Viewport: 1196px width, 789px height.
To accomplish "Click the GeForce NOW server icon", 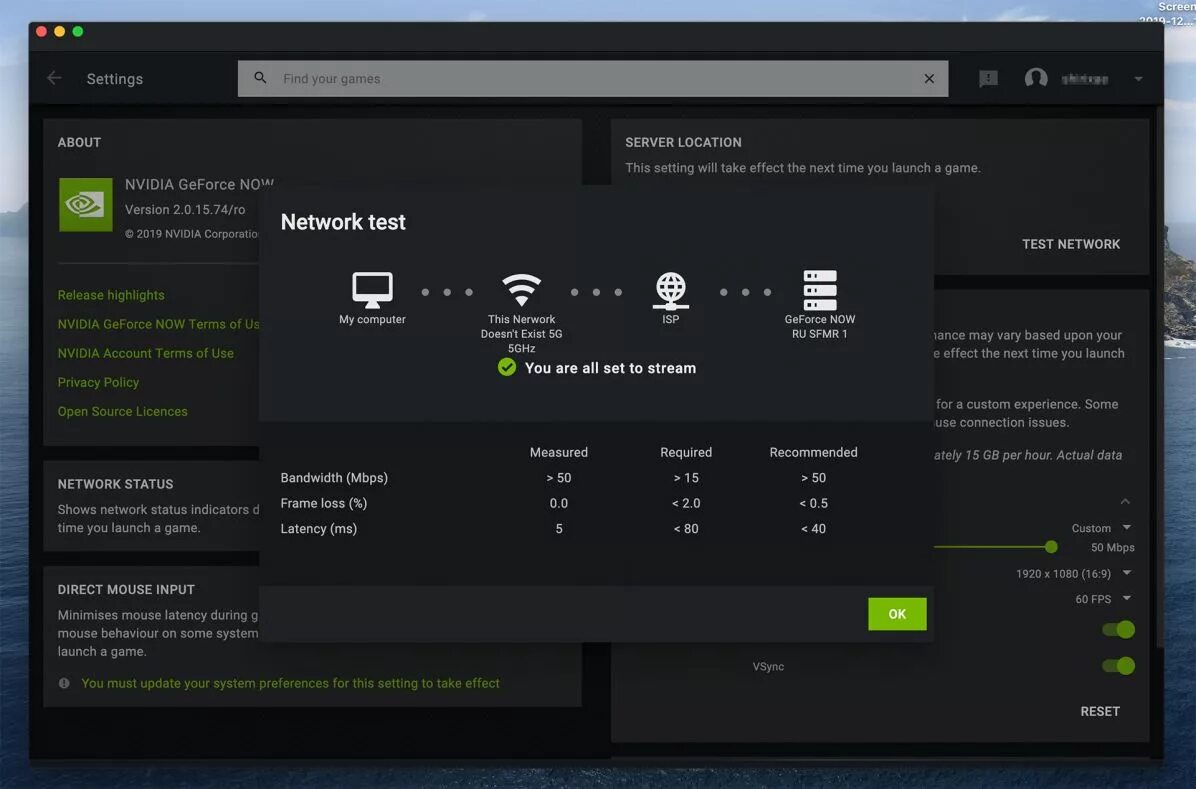I will (x=820, y=290).
